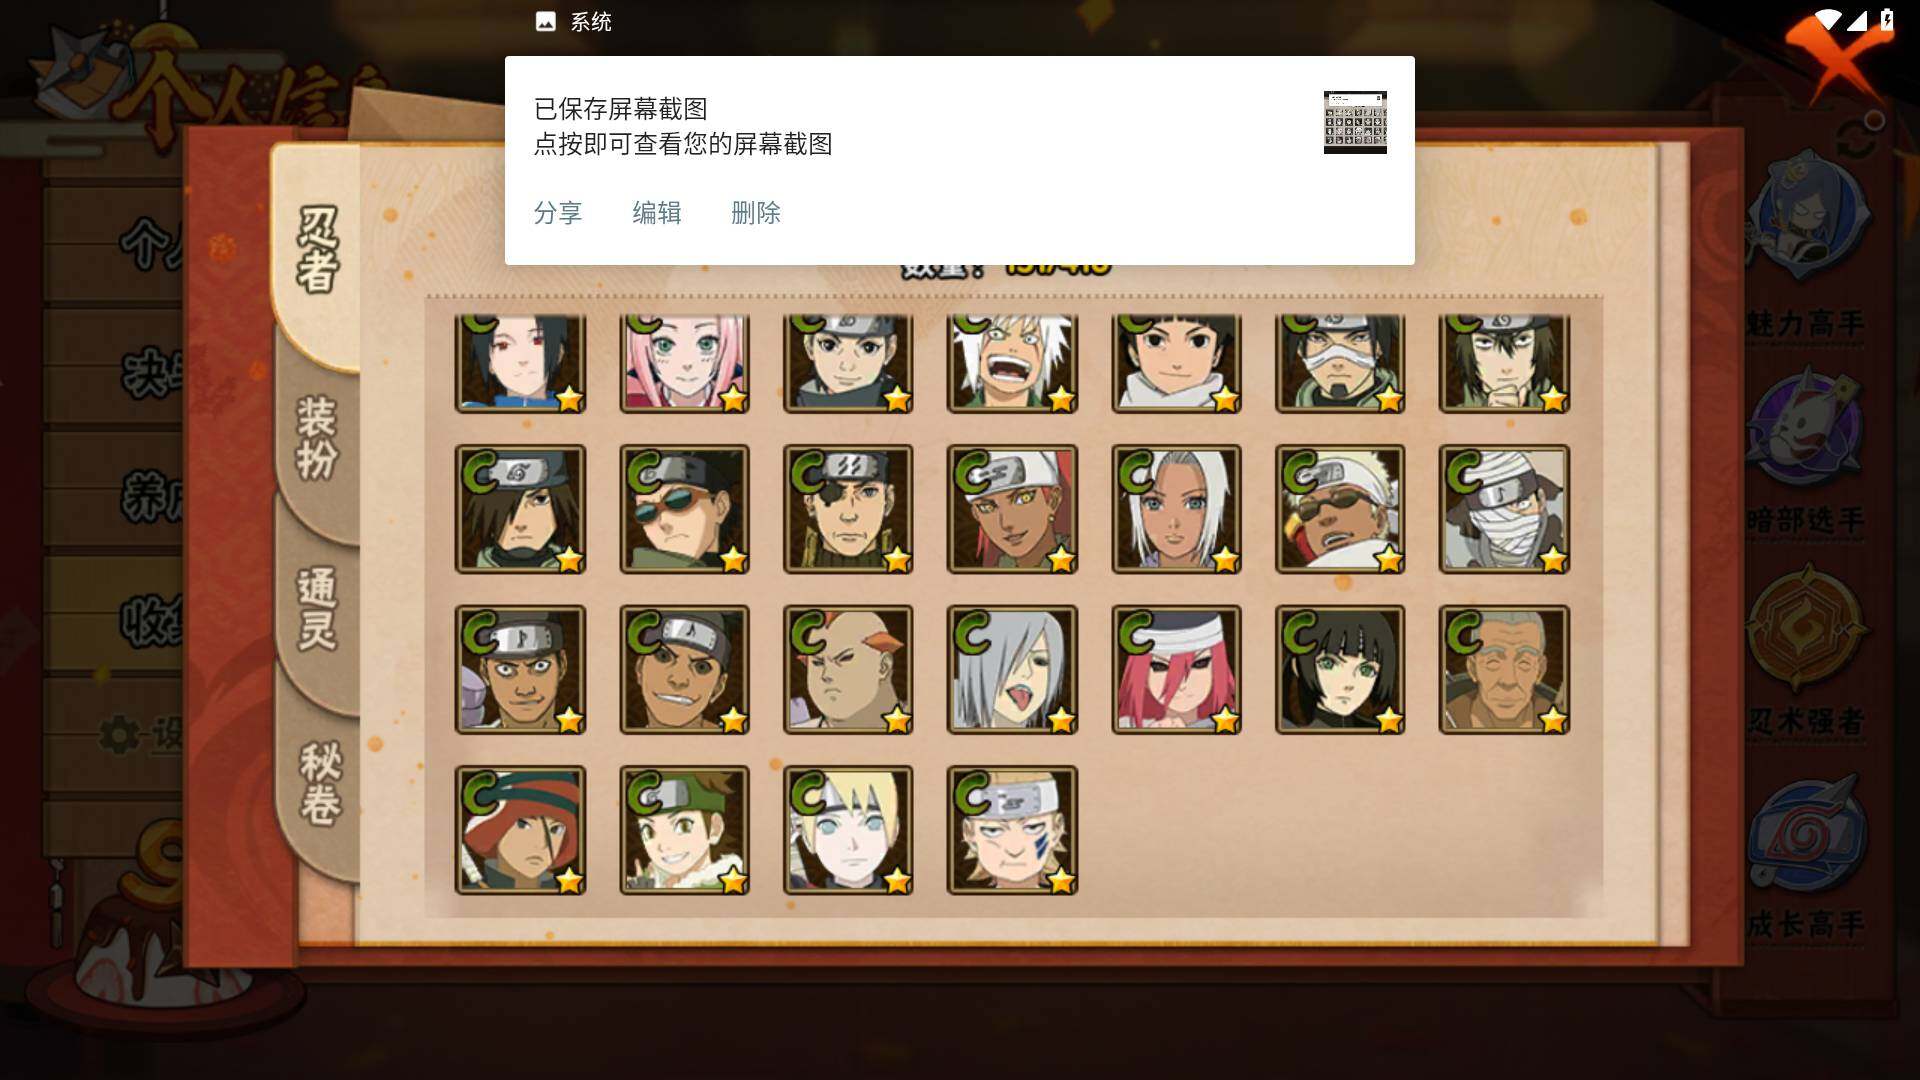
Task: Tap 删除 in screenshot notification
Action: (756, 213)
